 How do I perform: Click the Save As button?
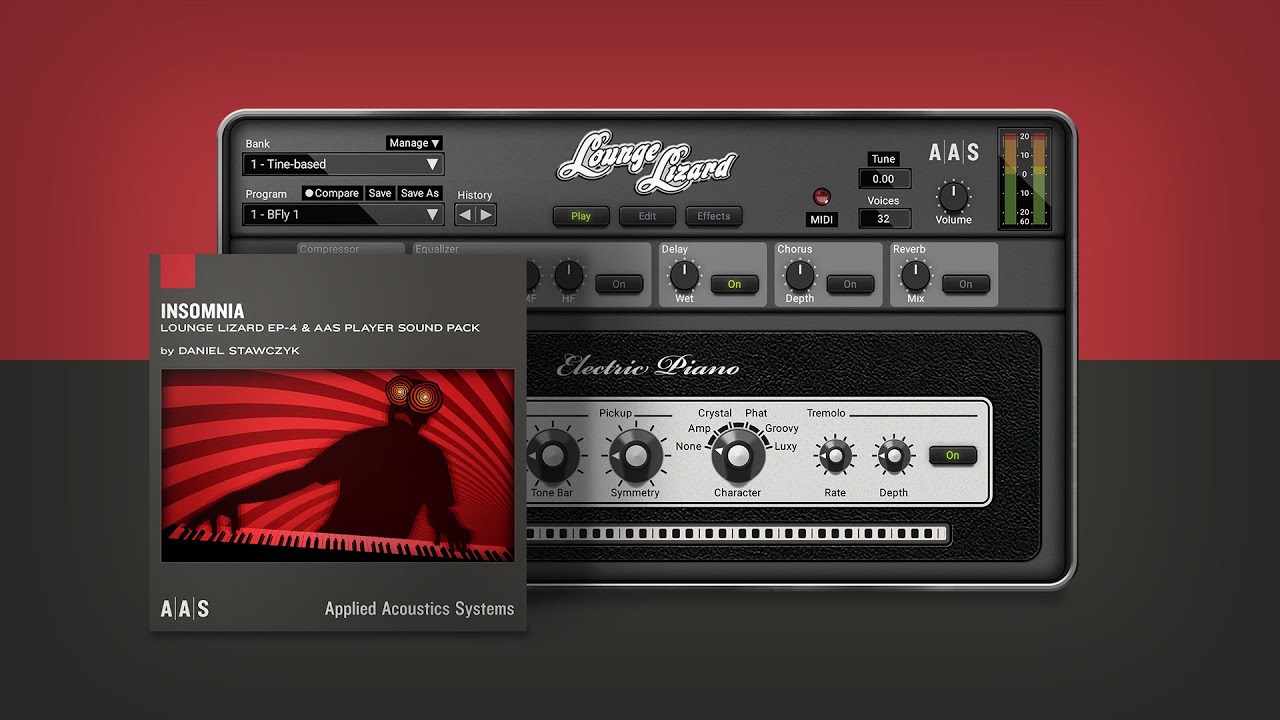(419, 193)
